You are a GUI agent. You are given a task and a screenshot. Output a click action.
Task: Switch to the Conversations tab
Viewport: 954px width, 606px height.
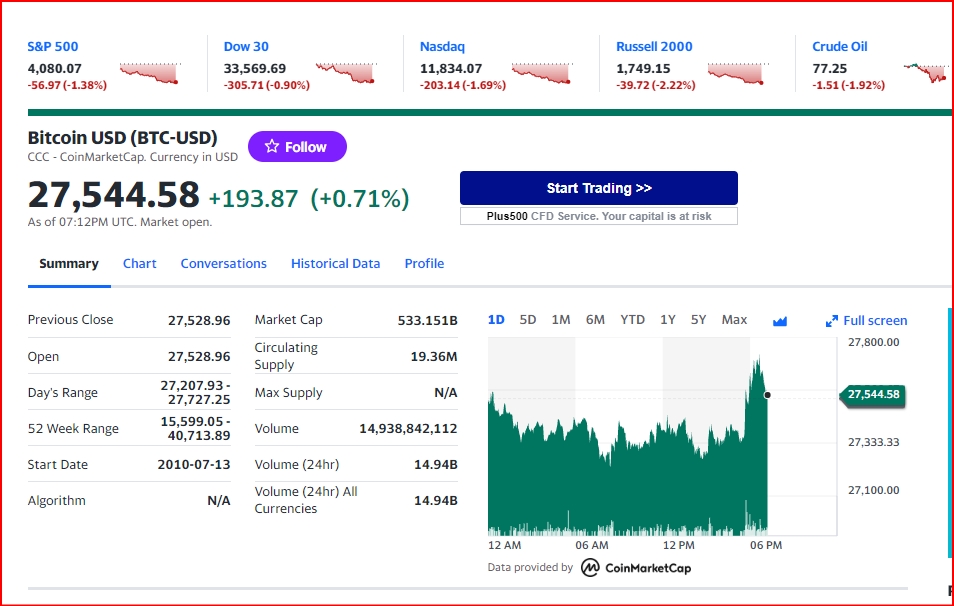point(223,264)
